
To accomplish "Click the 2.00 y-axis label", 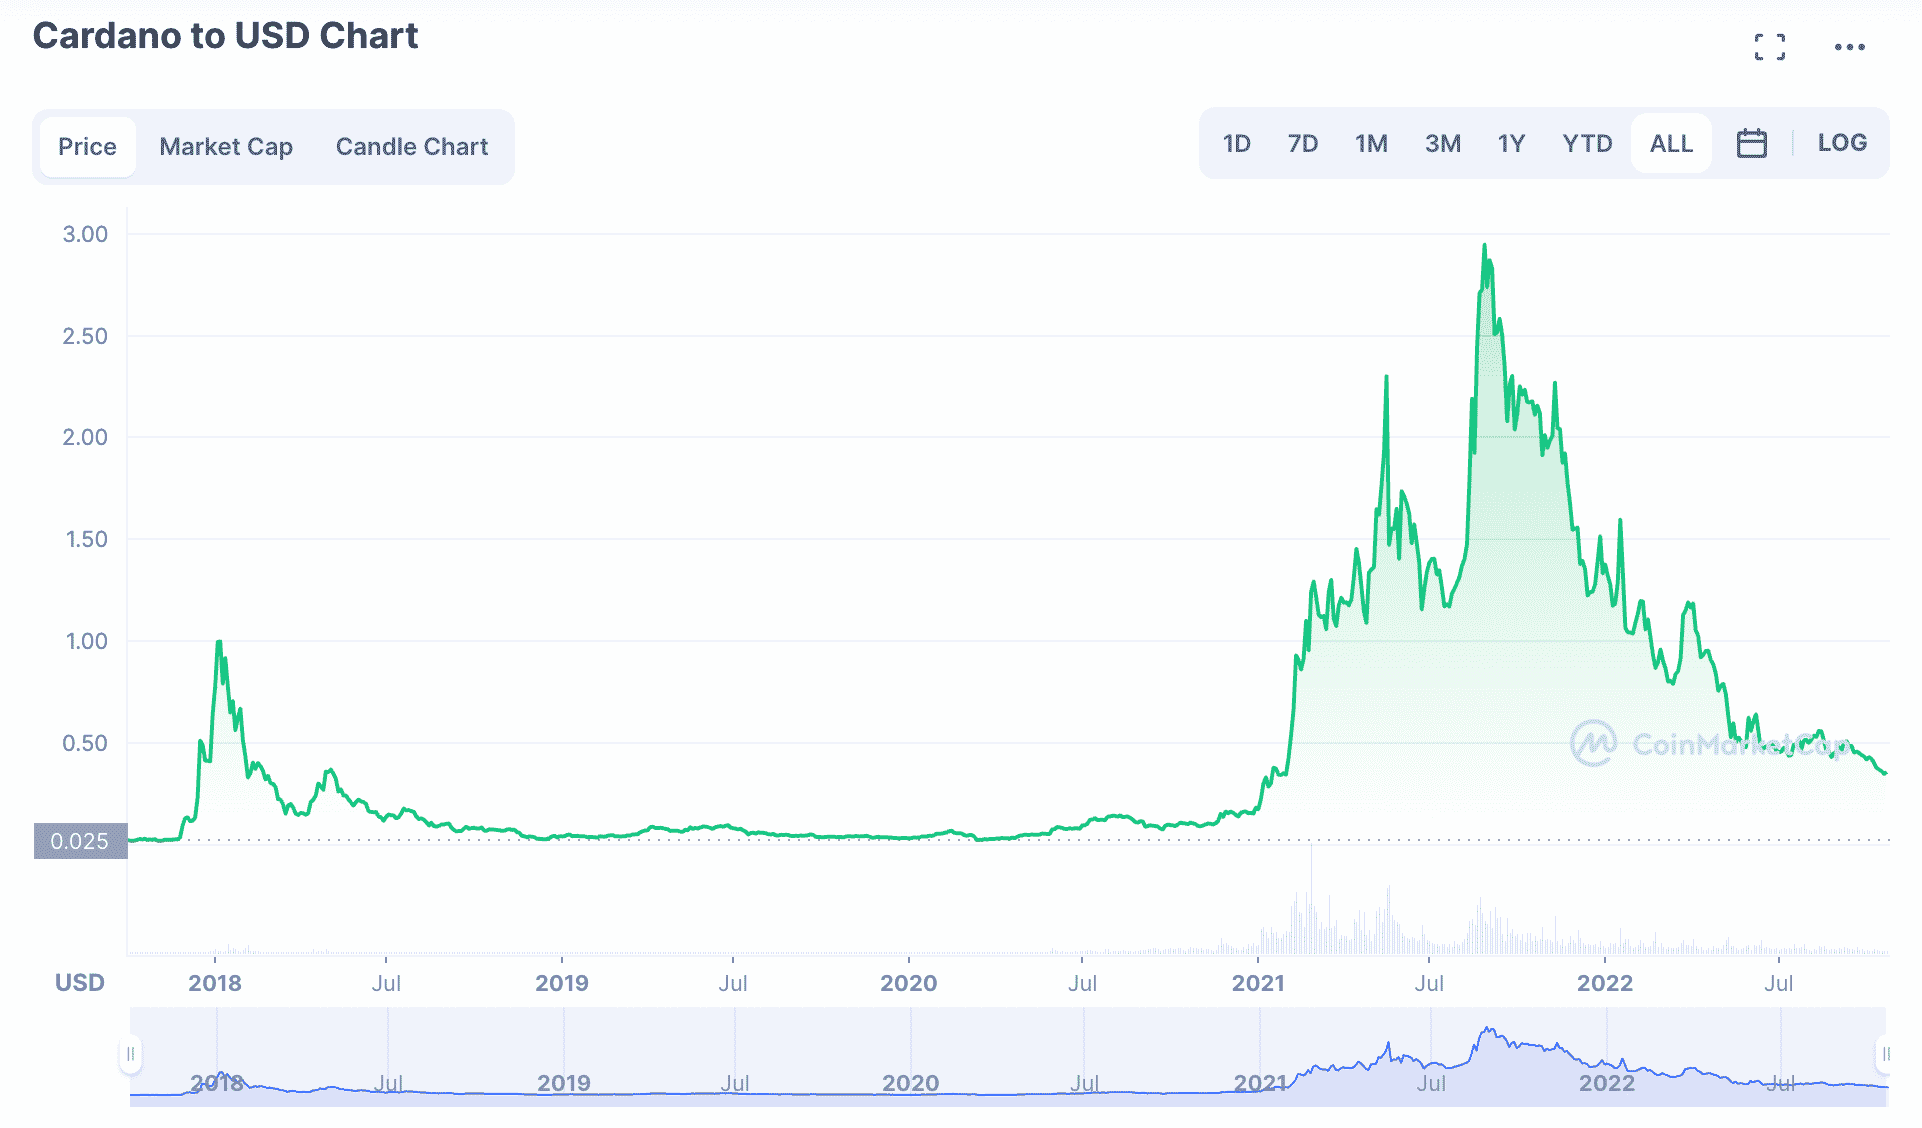I will click(85, 437).
